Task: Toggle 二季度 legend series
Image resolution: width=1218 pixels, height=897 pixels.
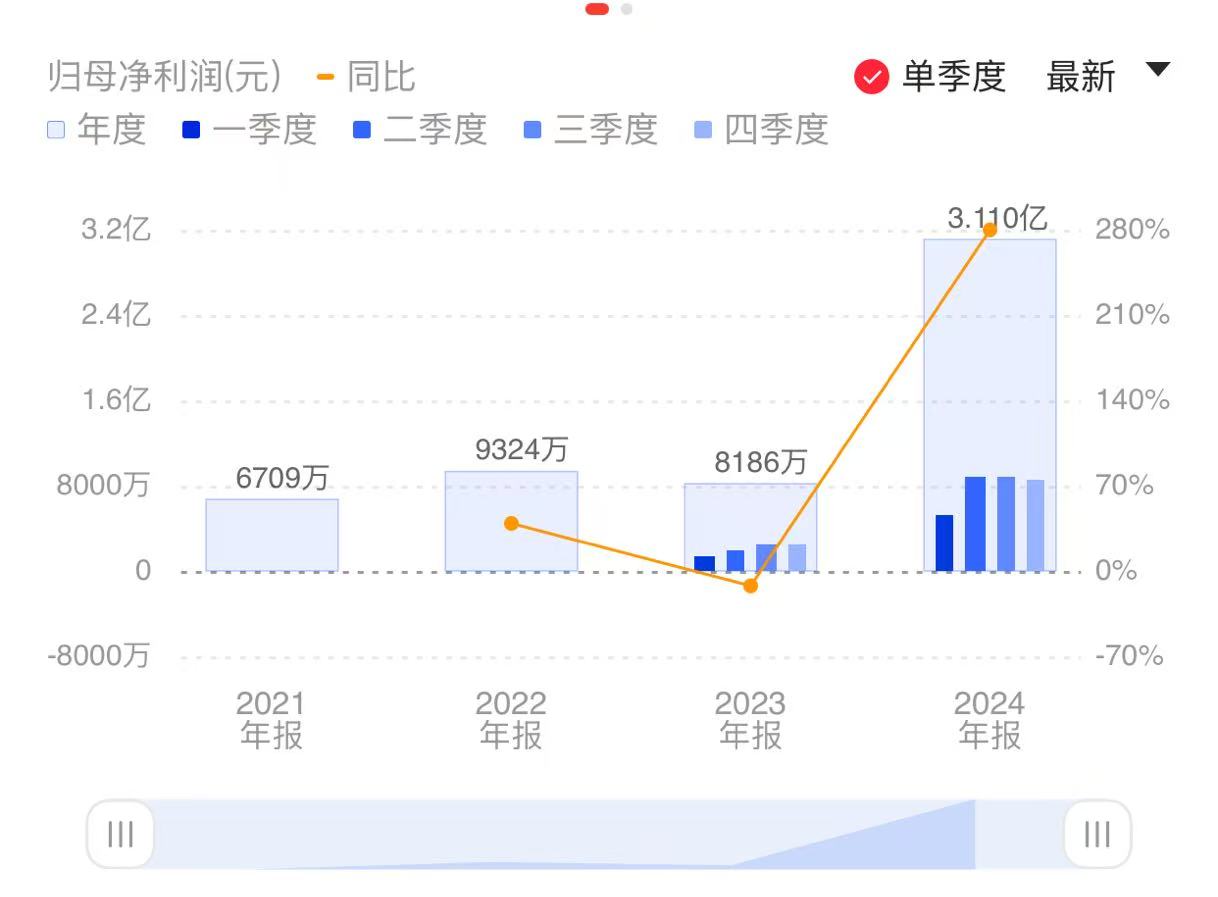Action: coord(420,130)
